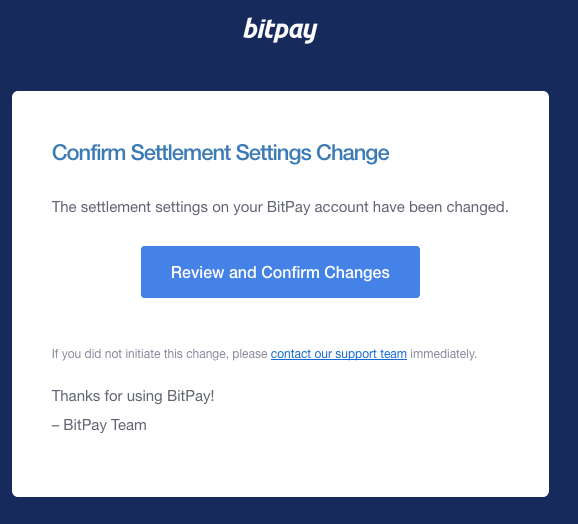
Task: Click the word support in underlined link
Action: pyautogui.click(x=356, y=354)
